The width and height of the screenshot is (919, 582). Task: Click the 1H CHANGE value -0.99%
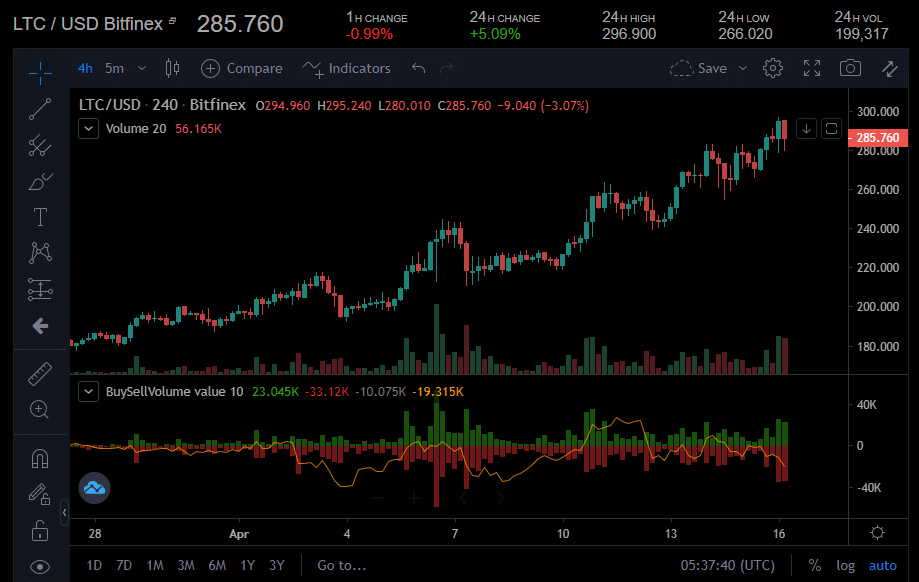(369, 34)
